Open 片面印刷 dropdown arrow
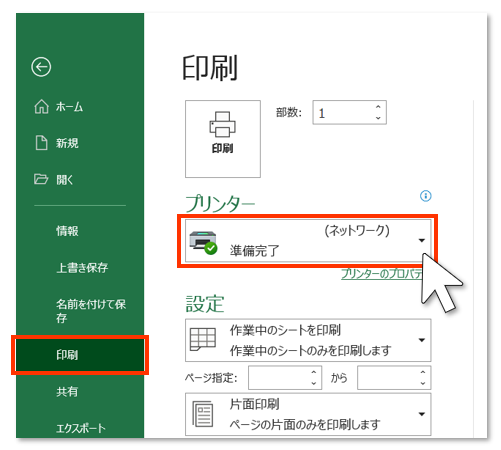This screenshot has width=501, height=450. pyautogui.click(x=422, y=414)
